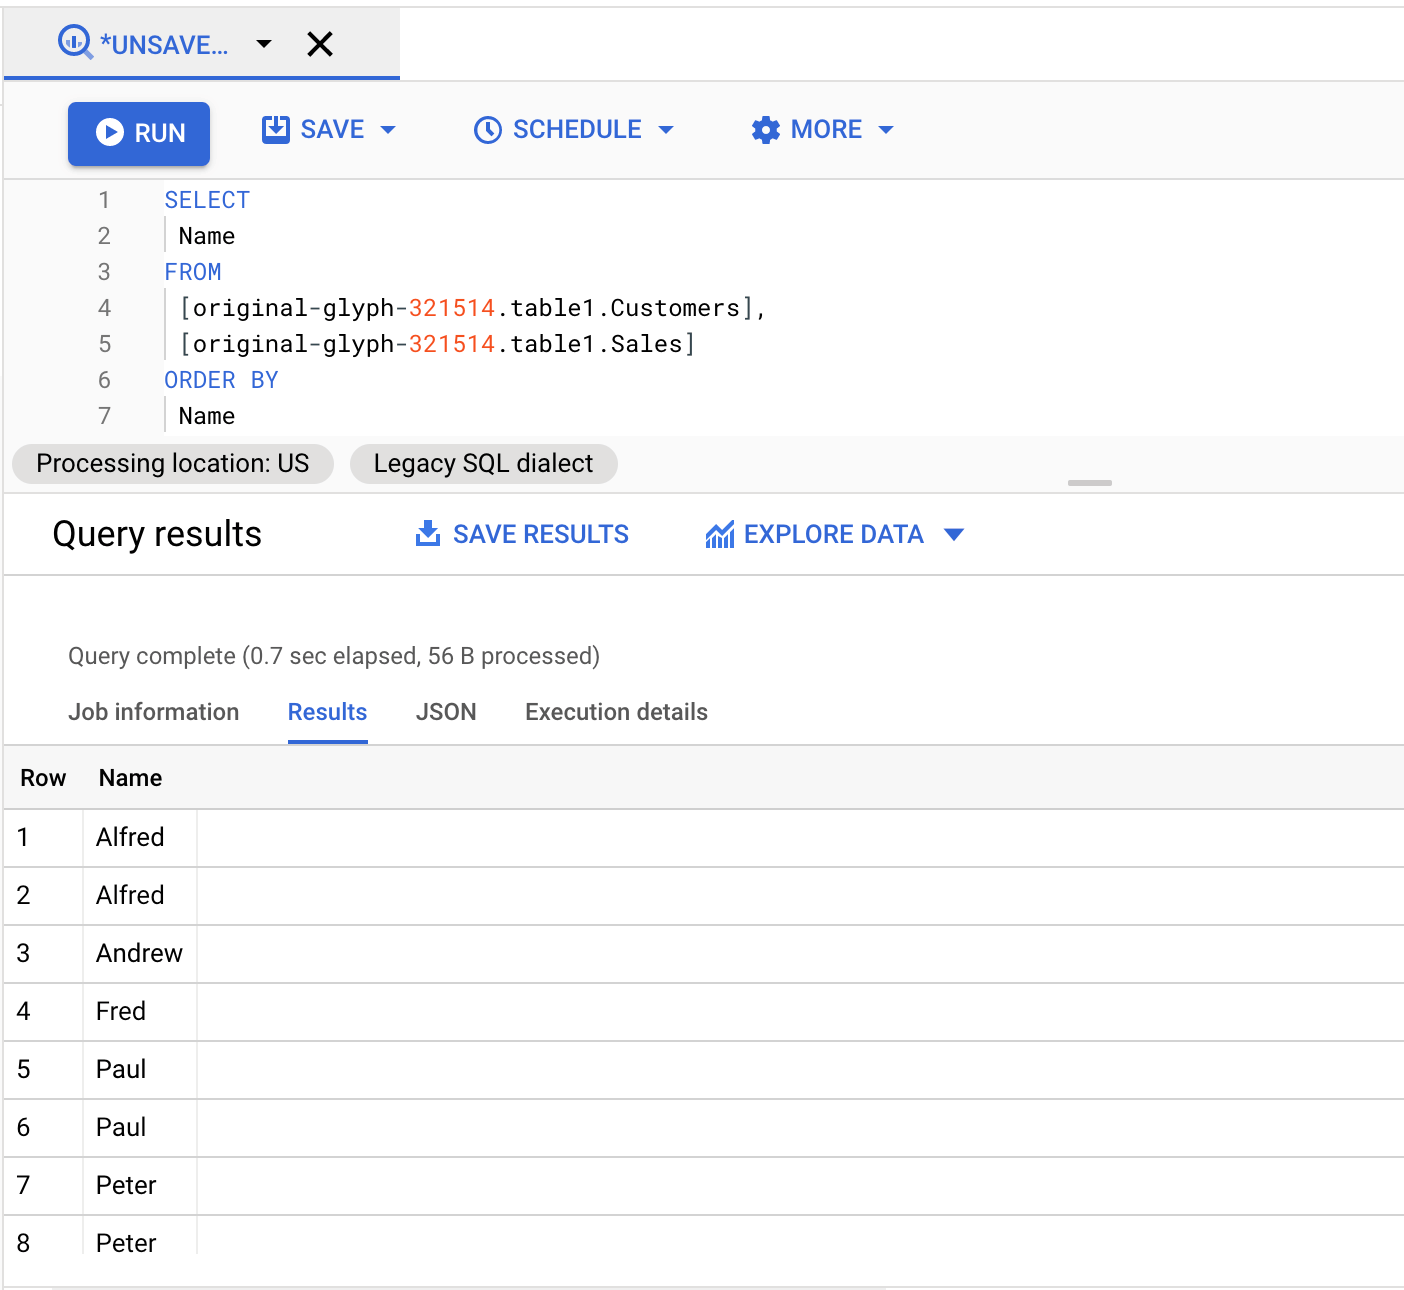1404x1290 pixels.
Task: Click the Legacy SQL dialect chip
Action: 483,463
